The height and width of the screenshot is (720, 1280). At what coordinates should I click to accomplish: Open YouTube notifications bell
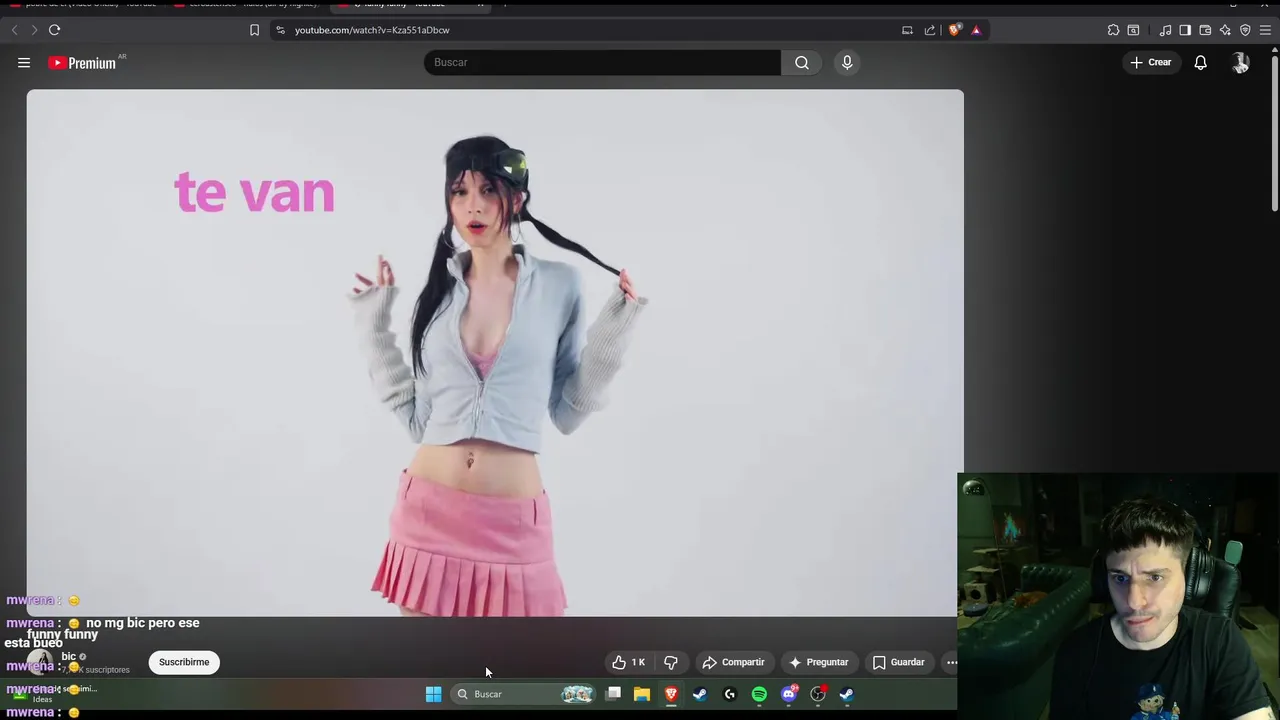tap(1200, 62)
